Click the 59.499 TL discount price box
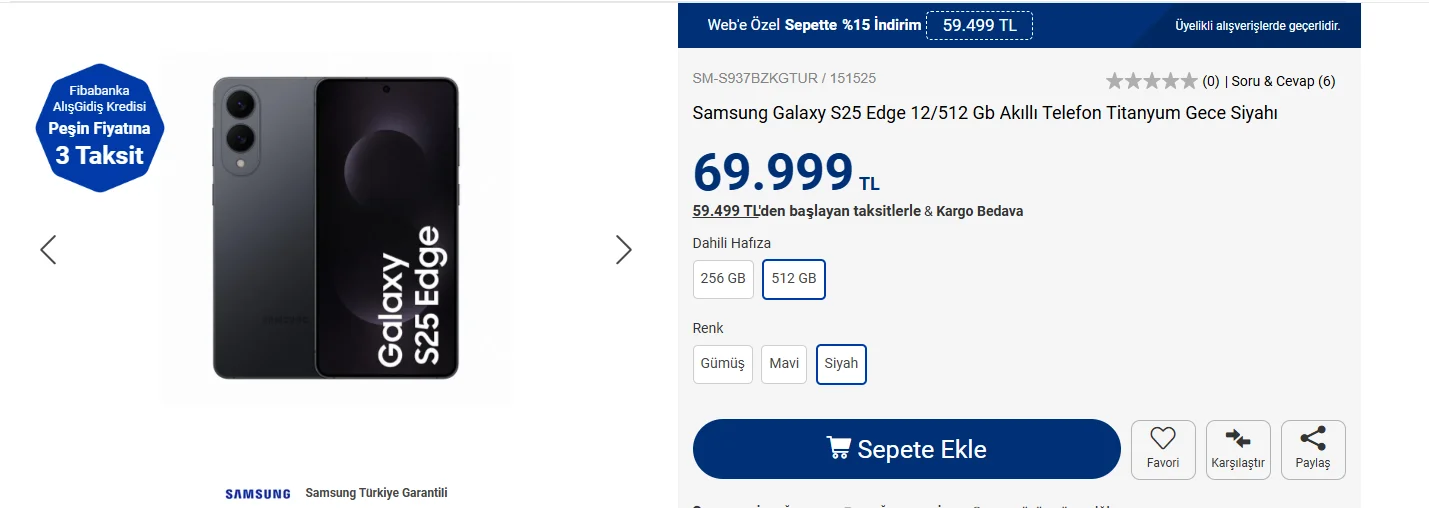Screen dimensions: 1429x508 pyautogui.click(x=979, y=25)
